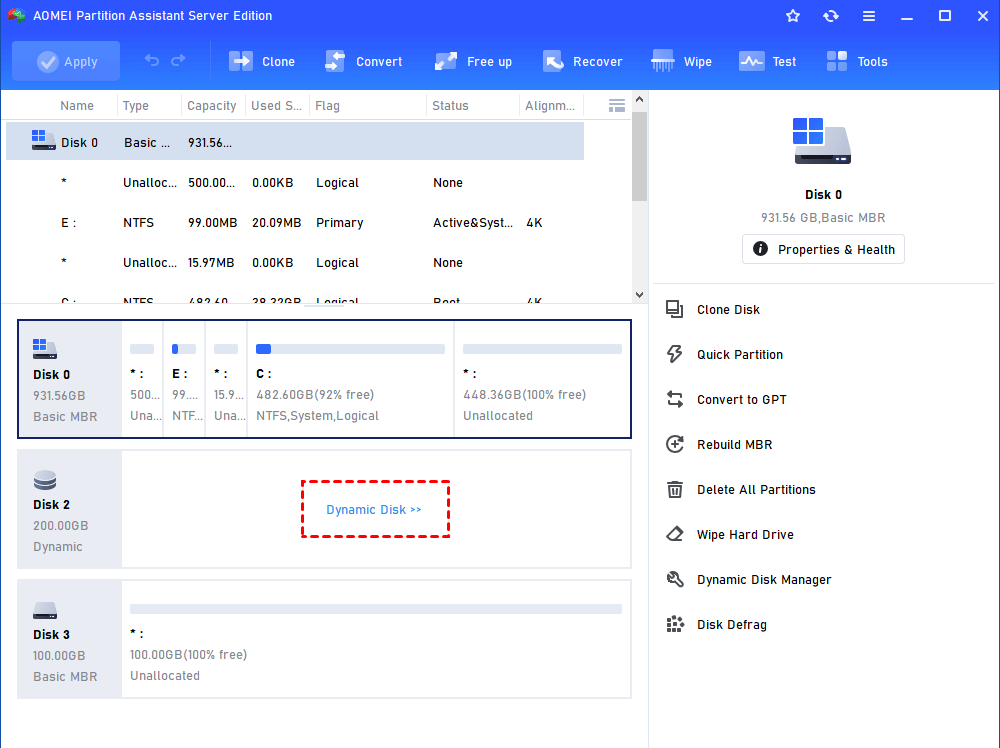Open the Convert menu
1000x748 pixels.
pyautogui.click(x=363, y=61)
